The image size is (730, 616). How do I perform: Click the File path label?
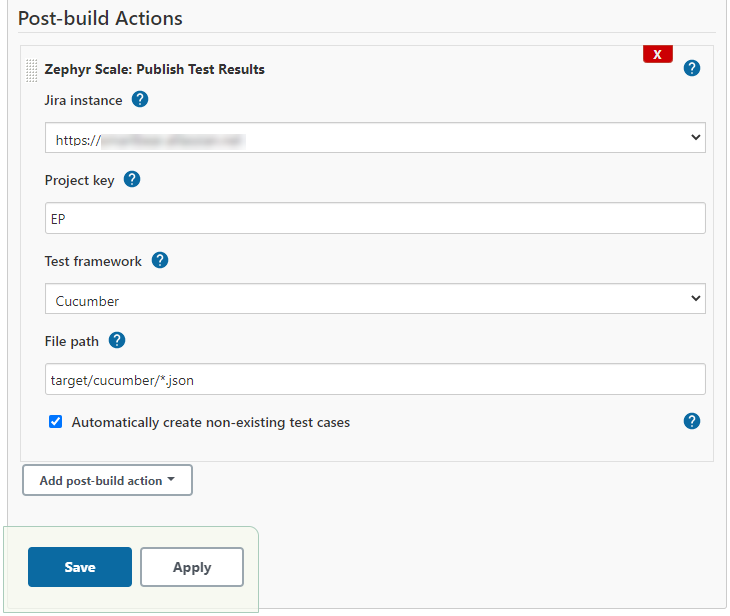click(71, 341)
